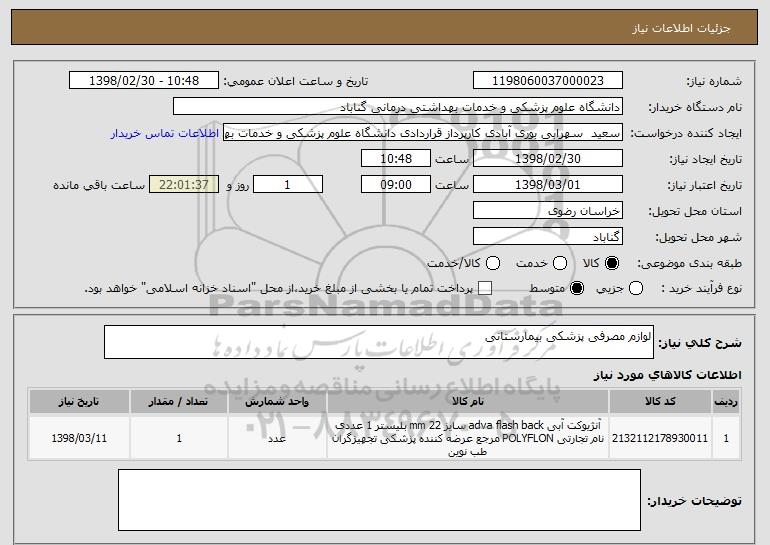Image resolution: width=770 pixels, height=545 pixels.
Task: Click the buyer organization name field
Action: 398,107
